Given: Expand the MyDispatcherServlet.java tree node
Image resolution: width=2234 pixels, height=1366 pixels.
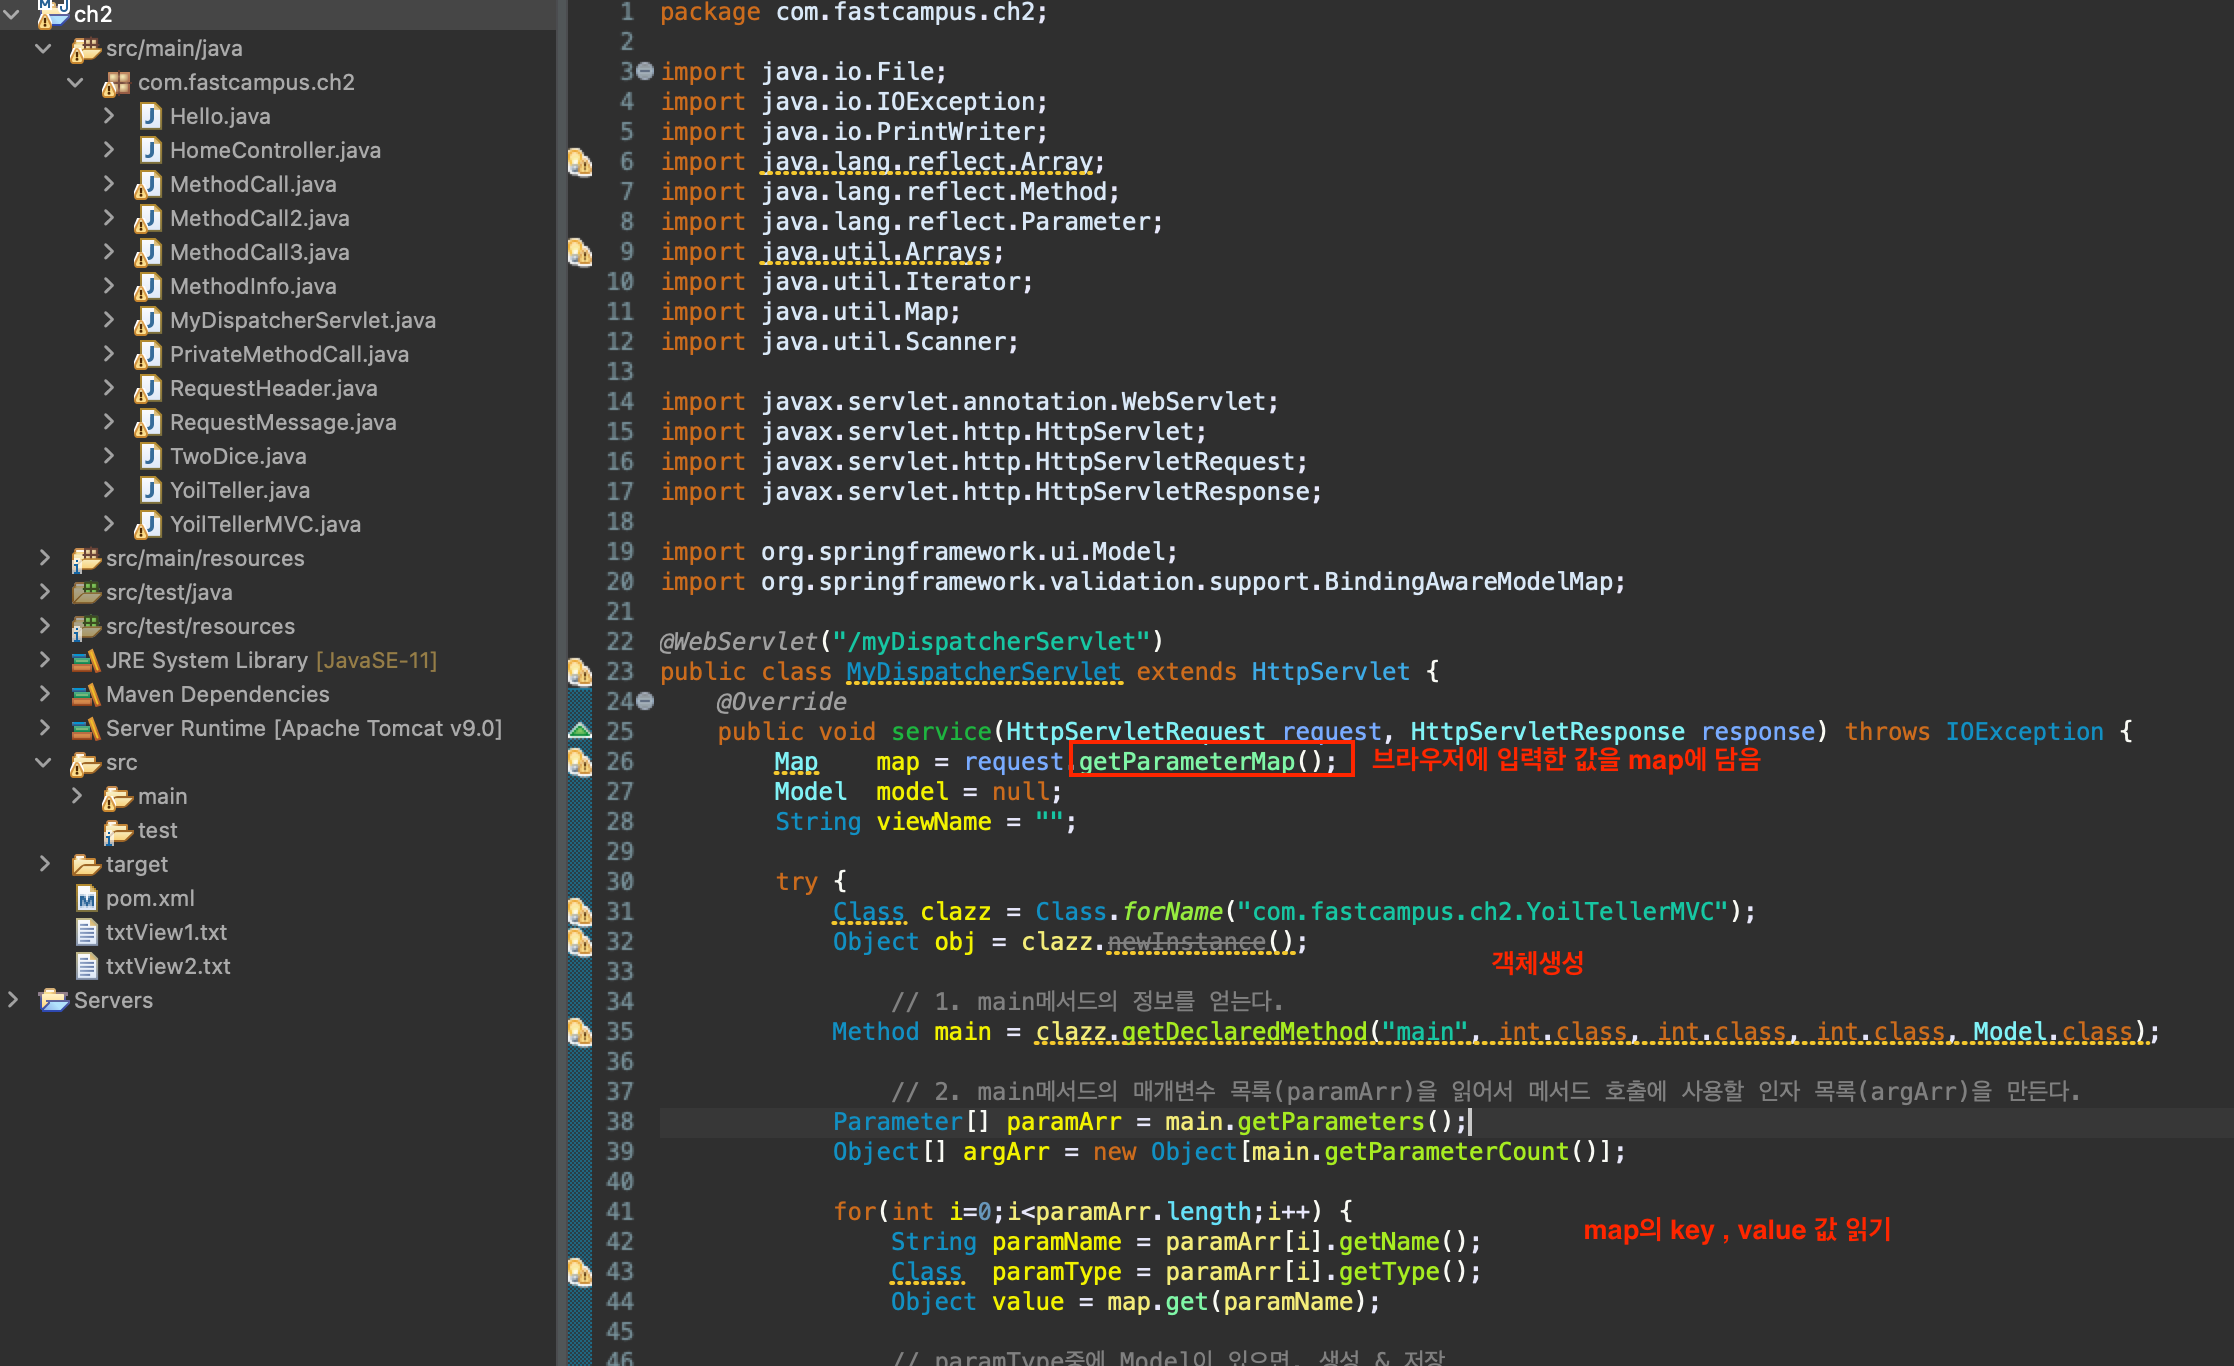Looking at the screenshot, I should (x=109, y=320).
